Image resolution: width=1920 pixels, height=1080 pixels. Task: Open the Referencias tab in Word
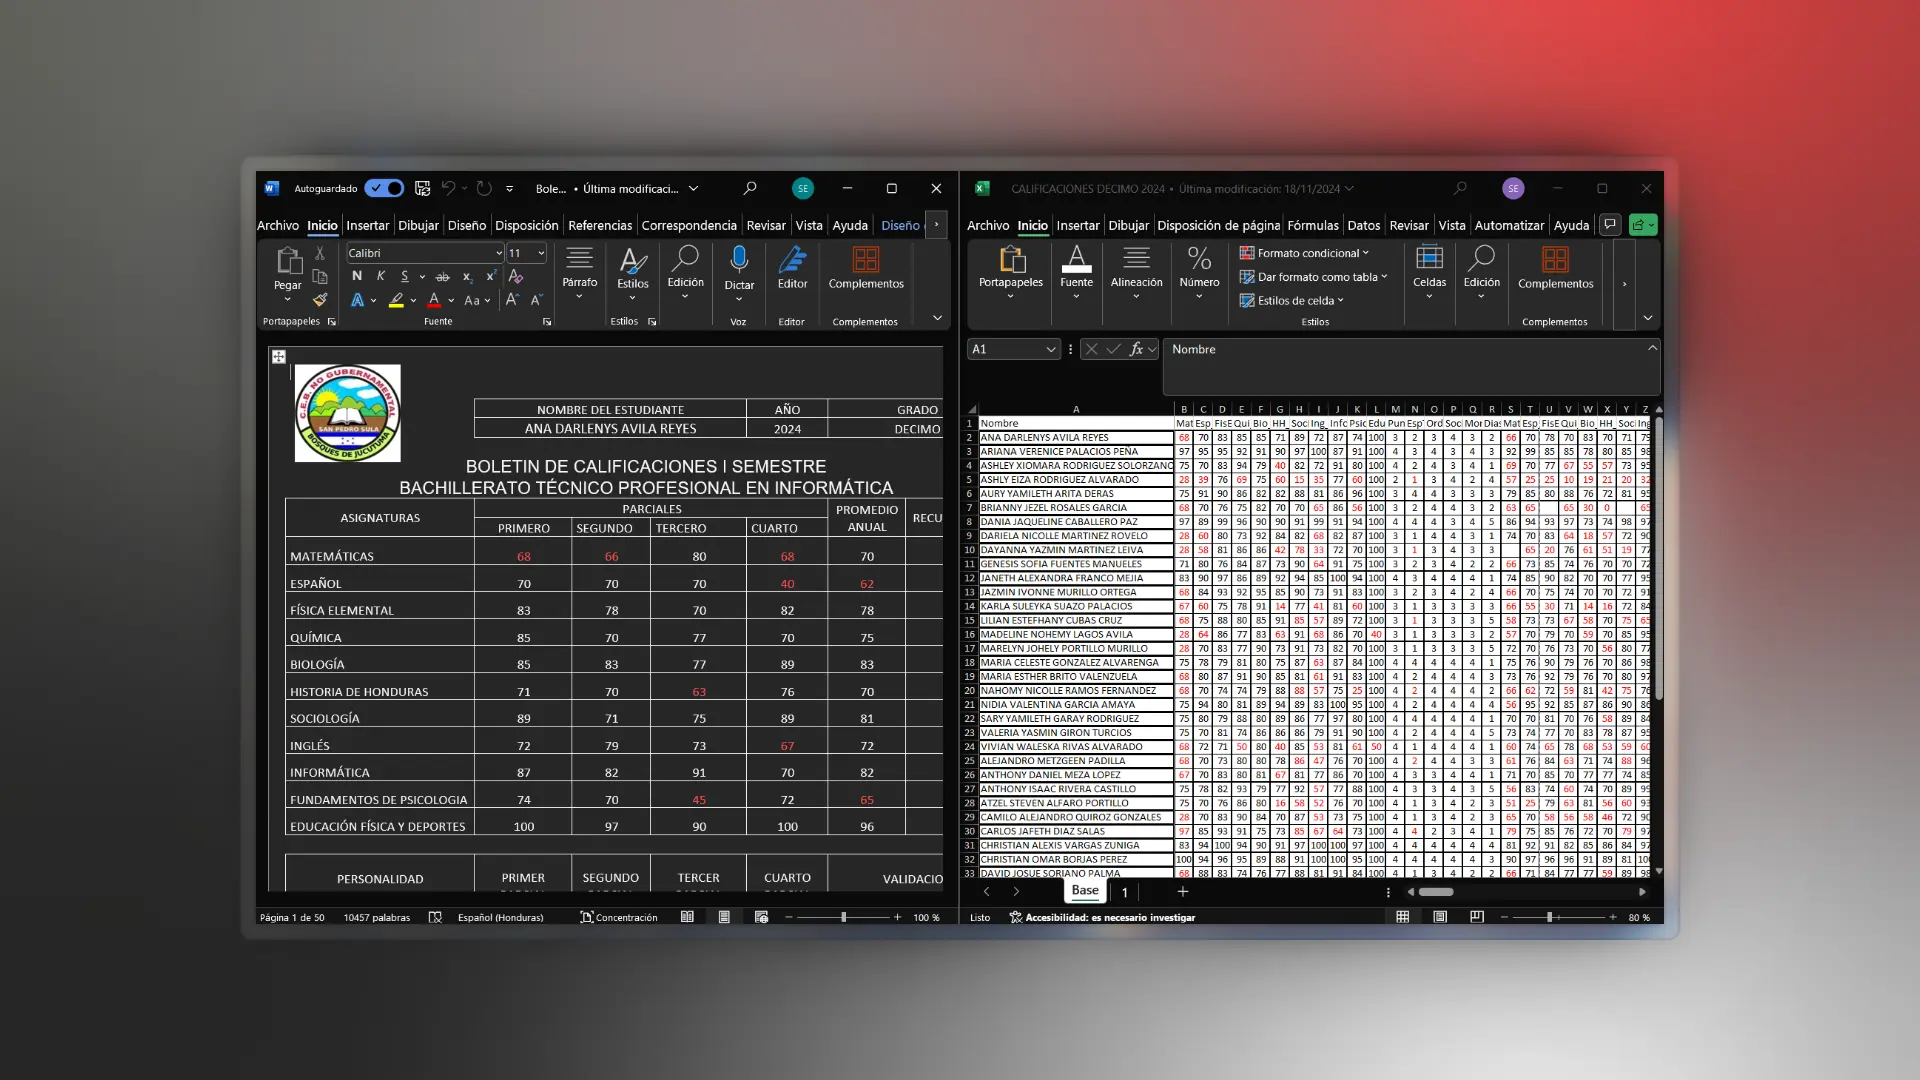pyautogui.click(x=600, y=225)
